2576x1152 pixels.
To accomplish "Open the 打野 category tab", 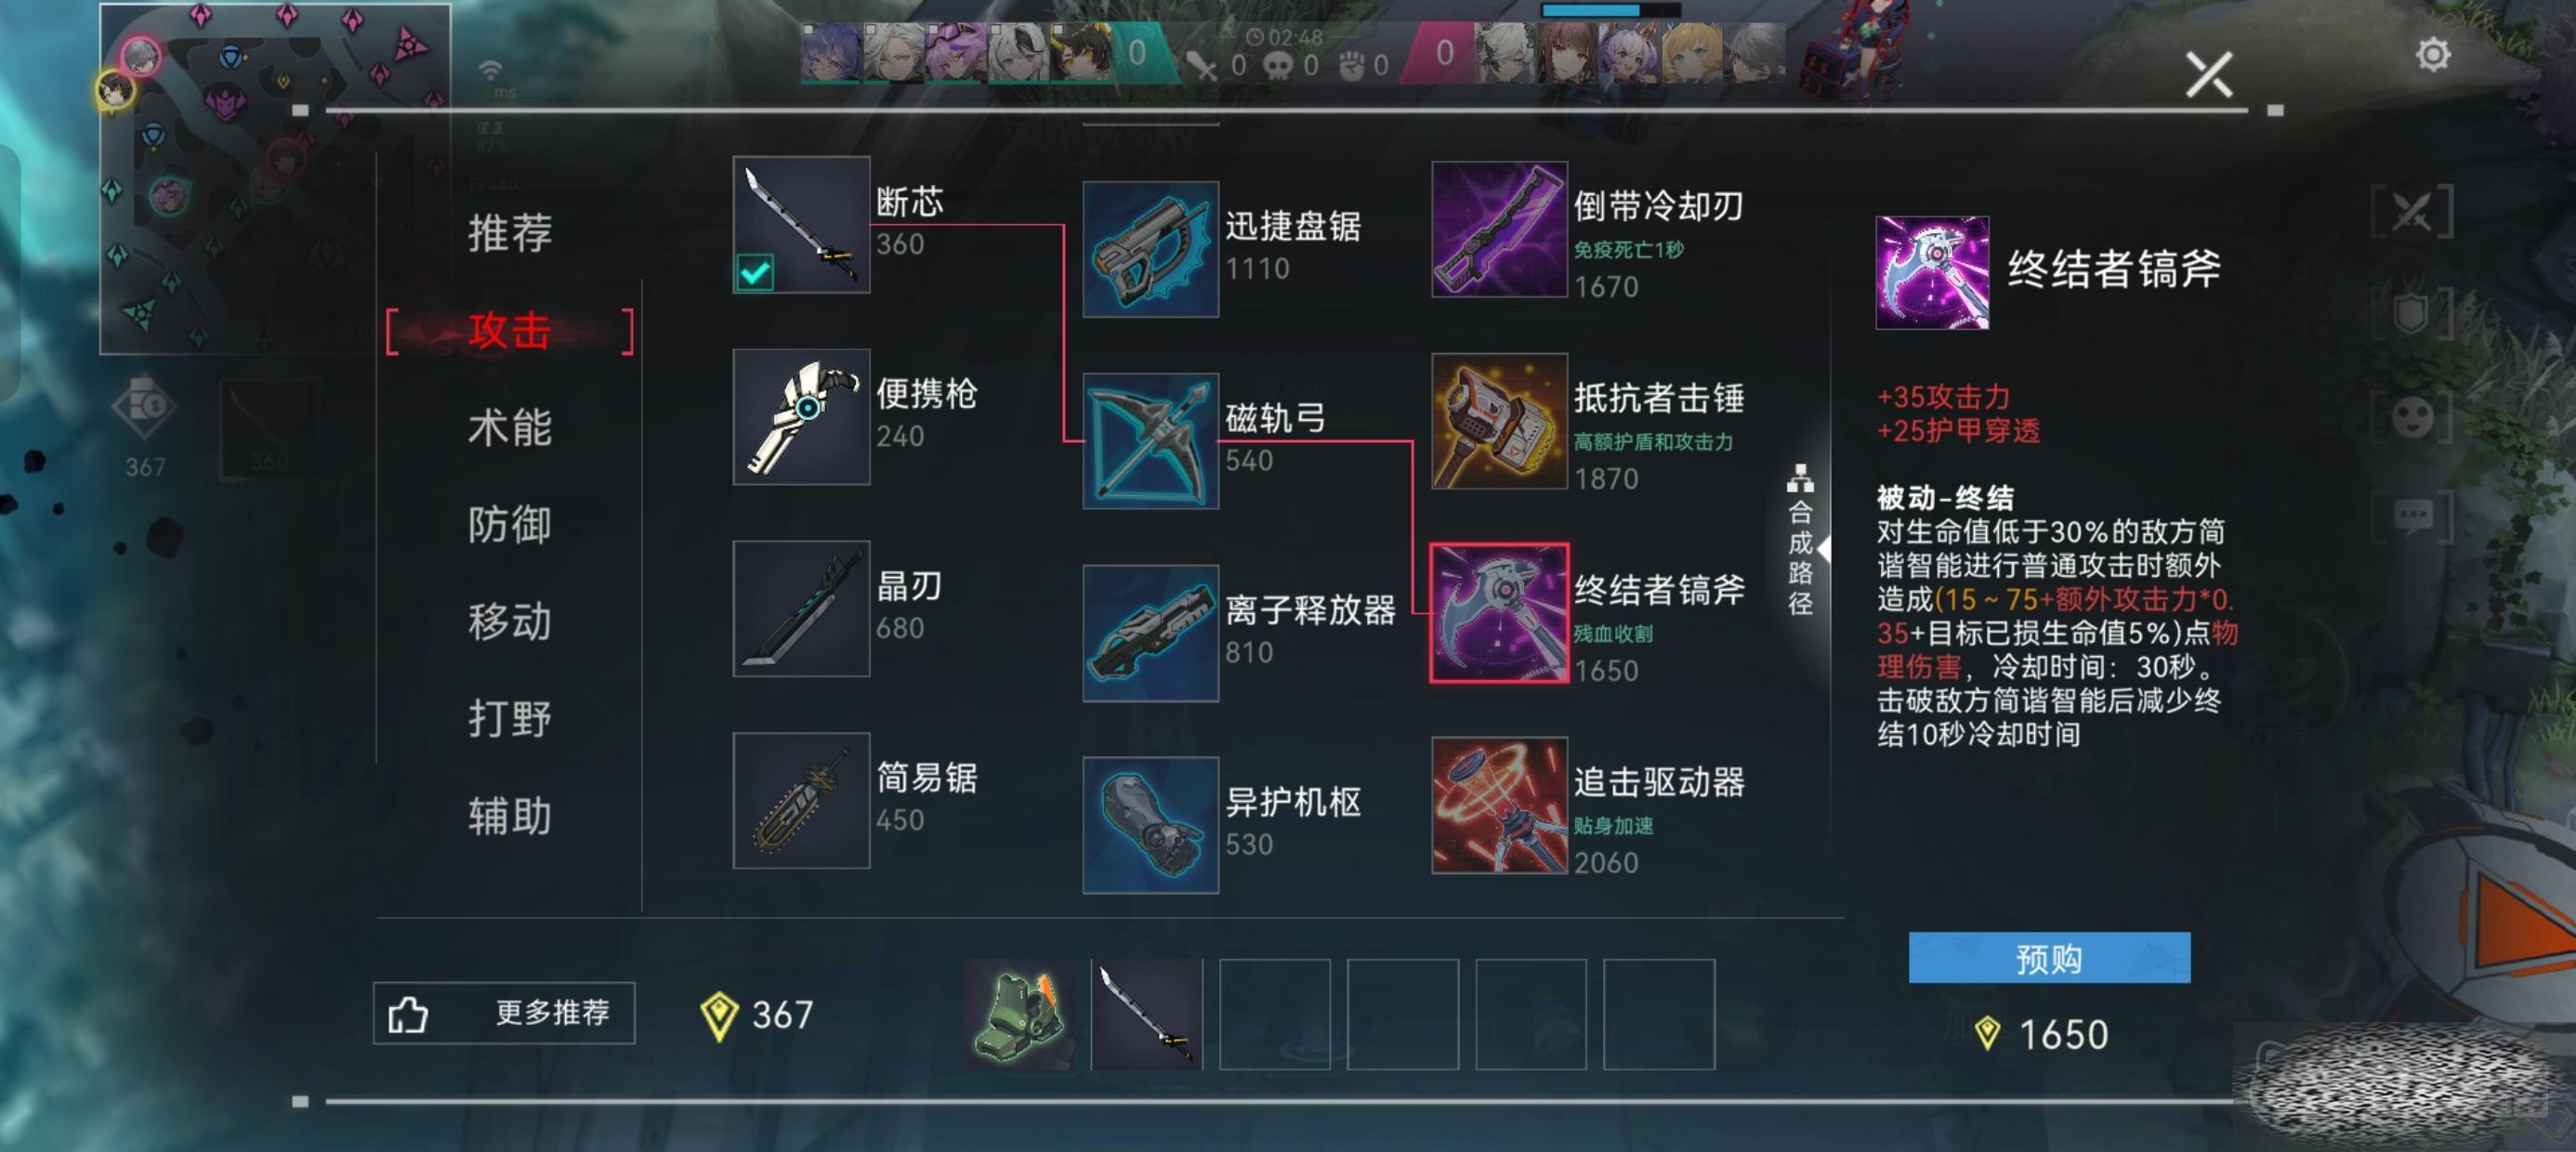I will click(509, 719).
